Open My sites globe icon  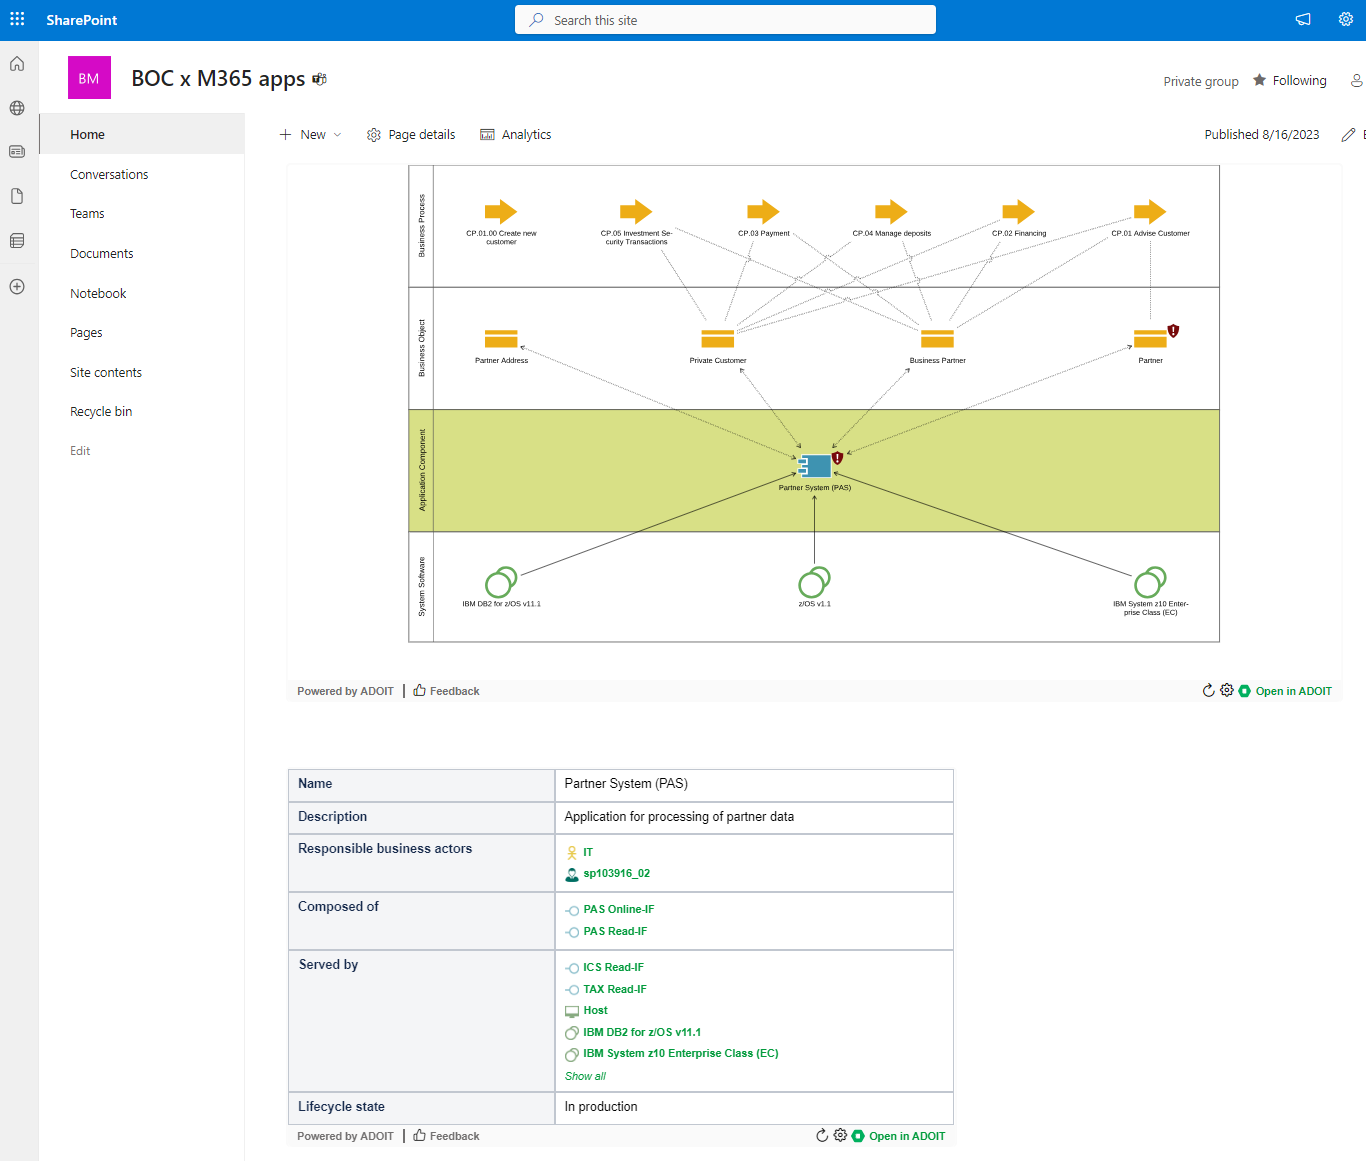click(x=17, y=108)
